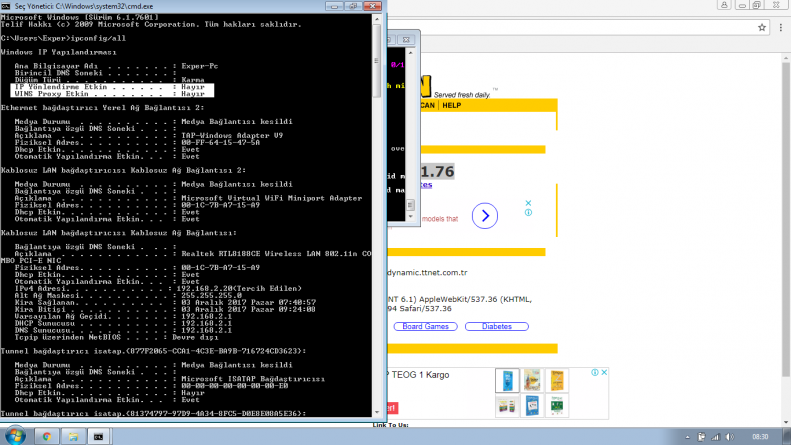Click the red button in Kargo ad

[x=393, y=408]
